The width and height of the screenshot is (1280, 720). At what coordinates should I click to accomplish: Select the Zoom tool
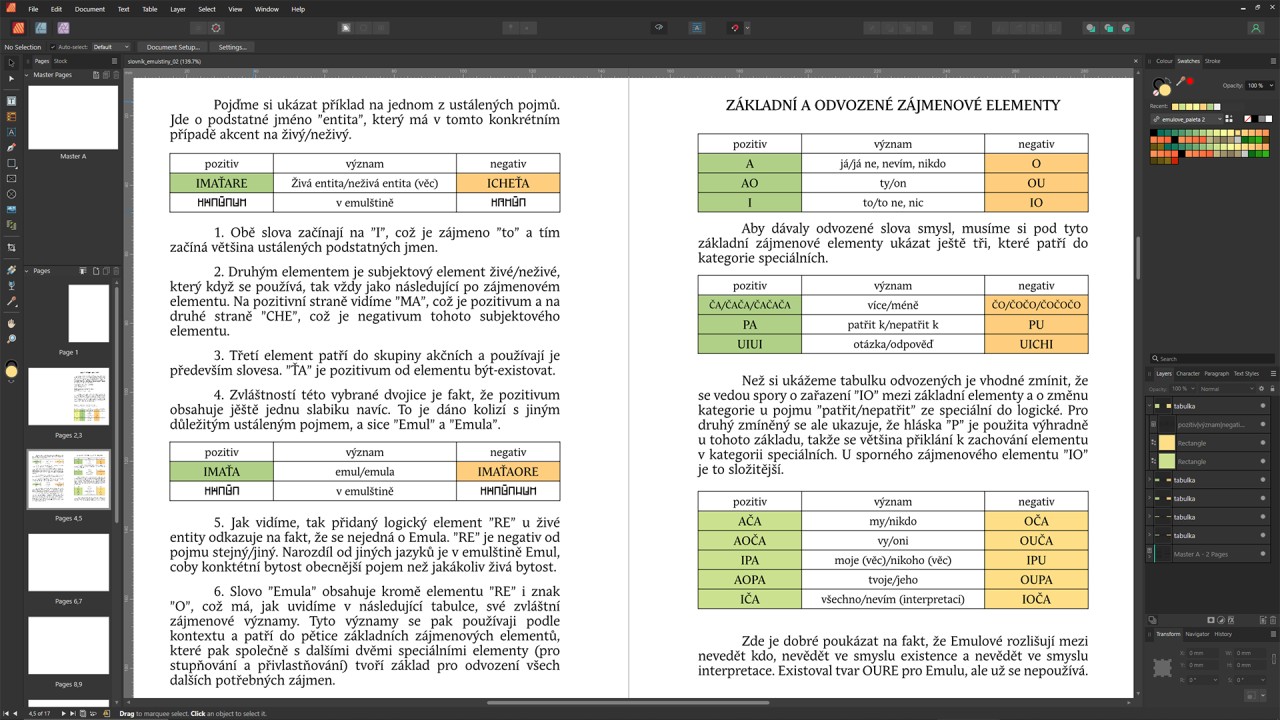[11, 340]
